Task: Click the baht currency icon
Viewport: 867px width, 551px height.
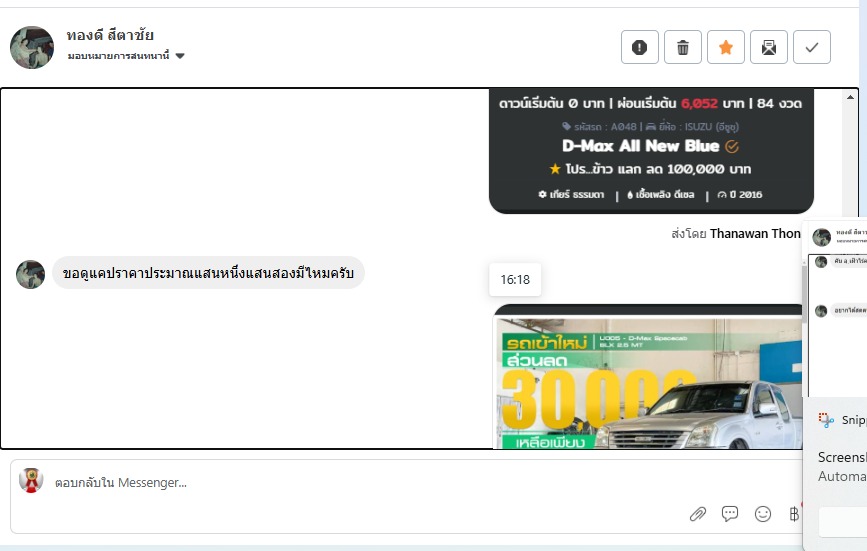Action: click(794, 514)
